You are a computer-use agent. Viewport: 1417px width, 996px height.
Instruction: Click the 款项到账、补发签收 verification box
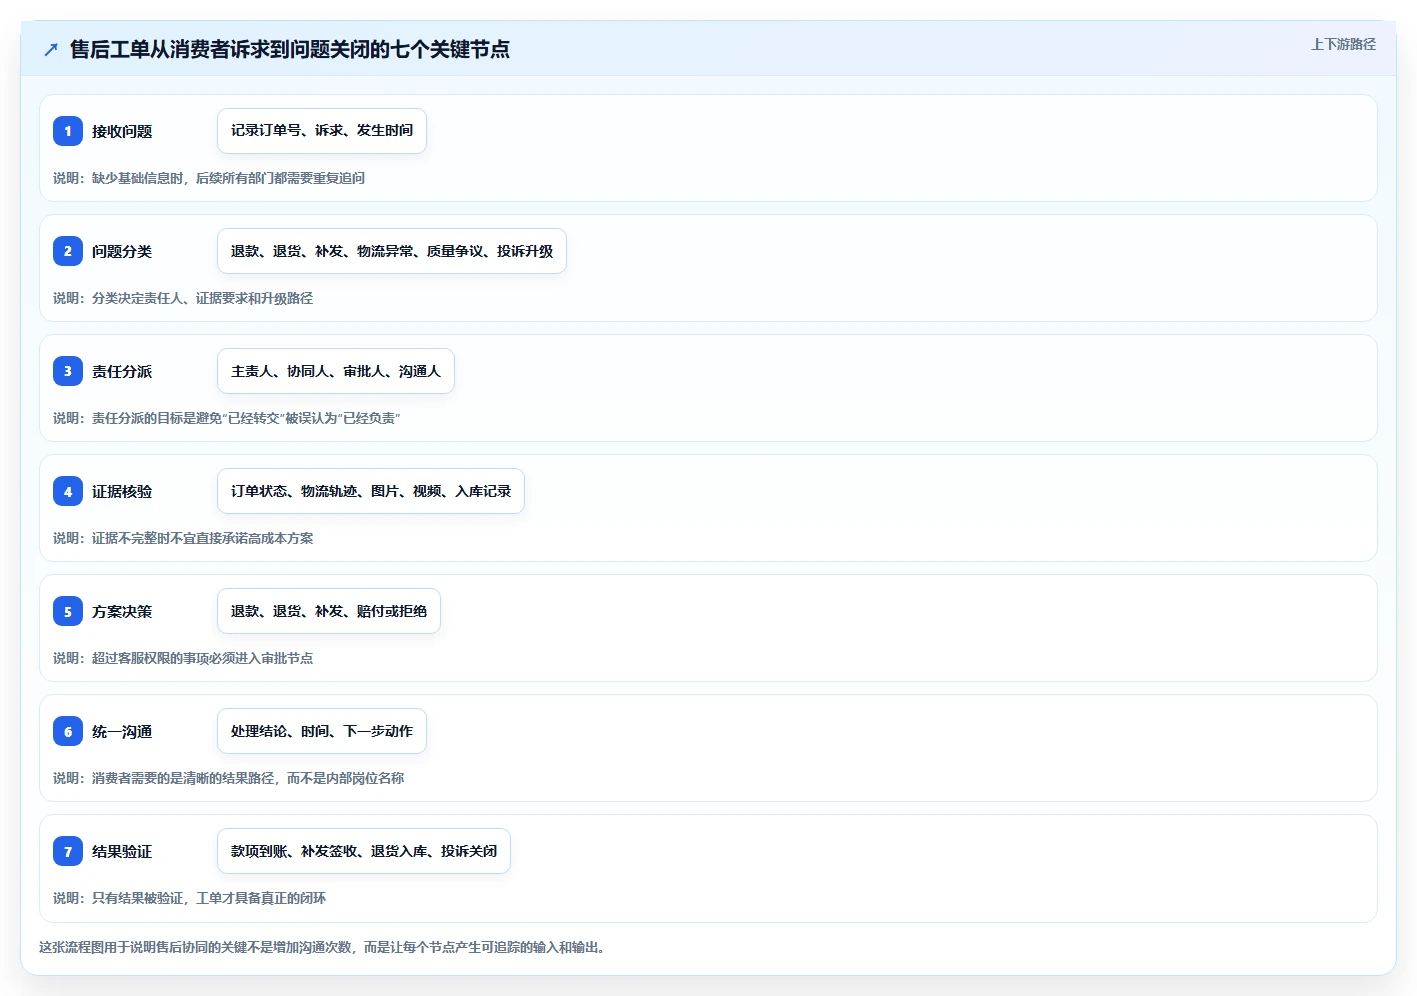364,851
